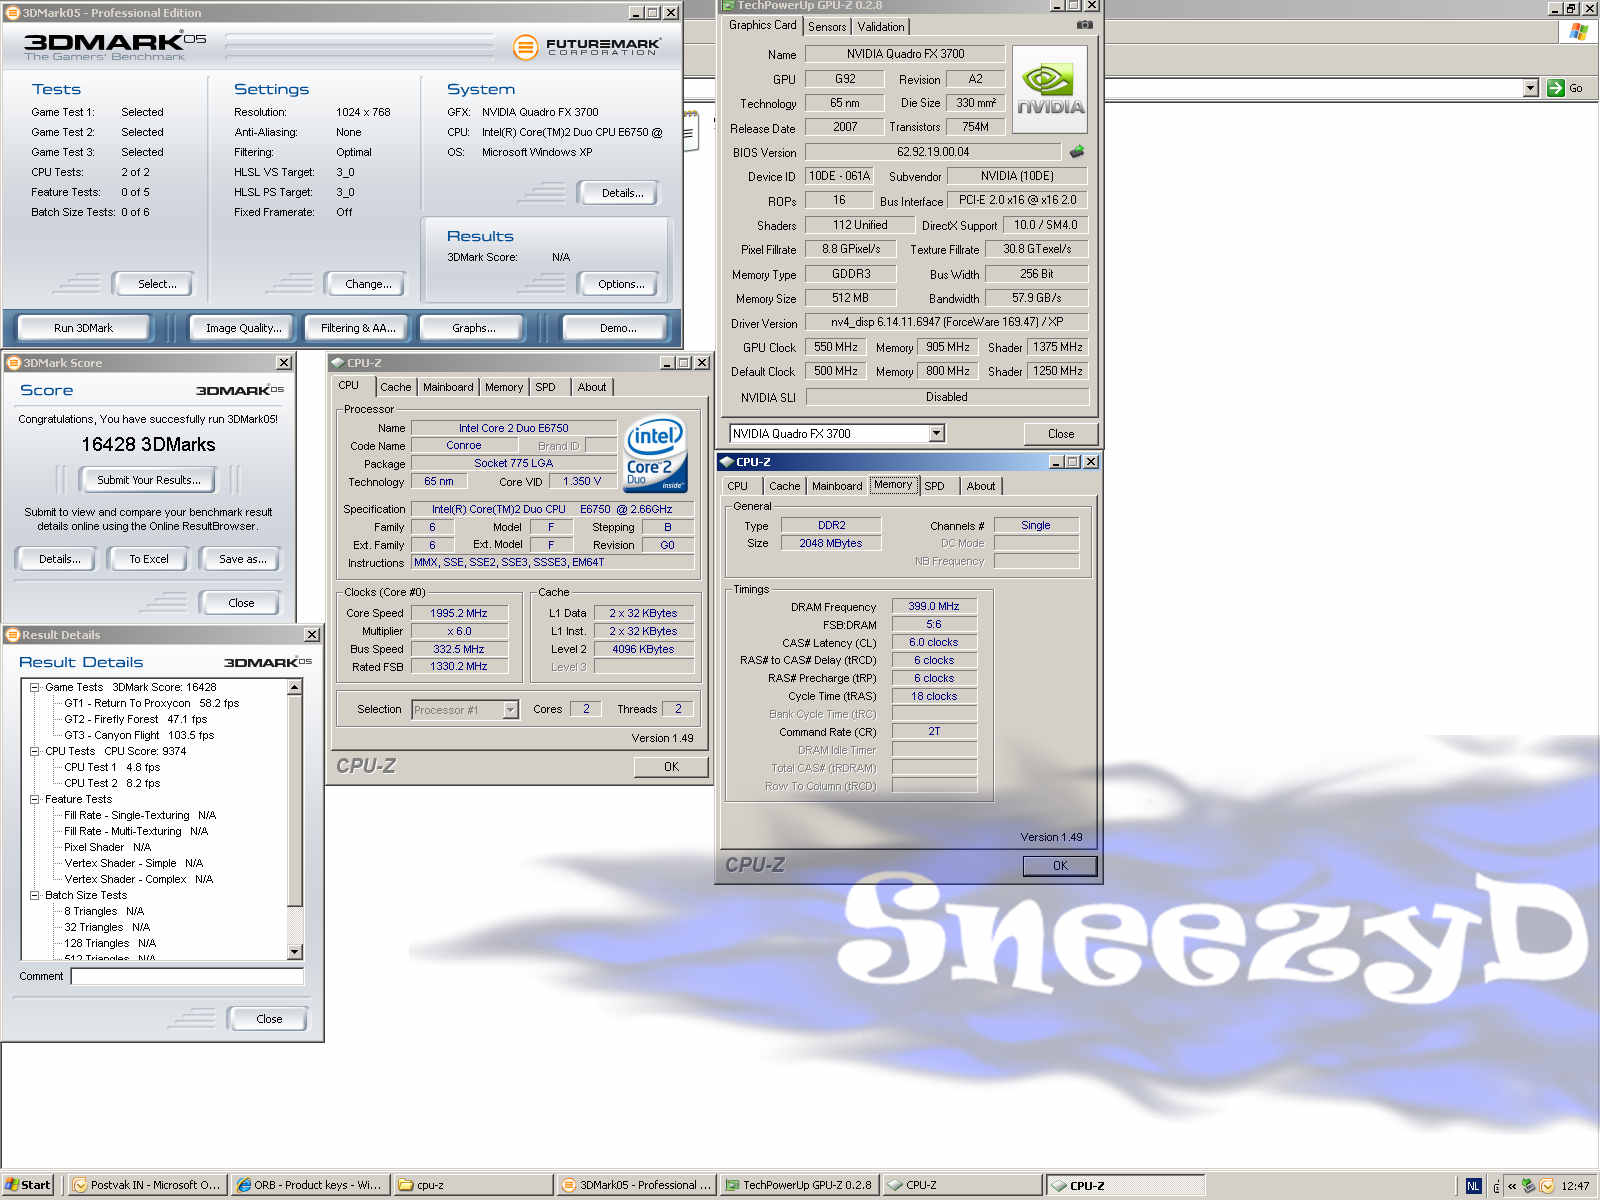Open Results Options in 3DMark05
The height and width of the screenshot is (1200, 1600).
(x=621, y=284)
